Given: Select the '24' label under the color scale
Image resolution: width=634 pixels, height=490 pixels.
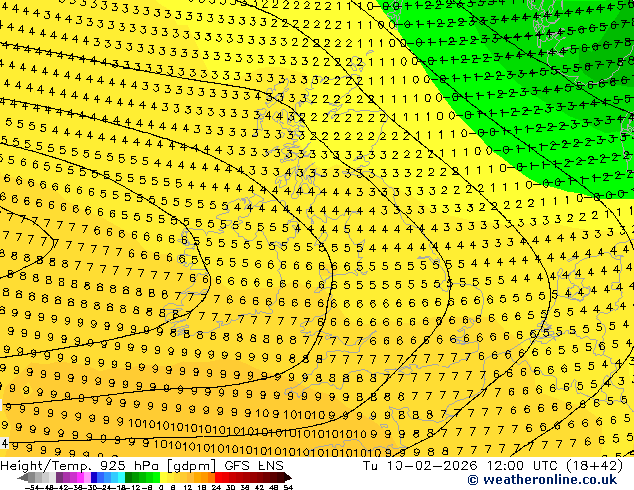Looking at the screenshot, I should pyautogui.click(x=216, y=487).
